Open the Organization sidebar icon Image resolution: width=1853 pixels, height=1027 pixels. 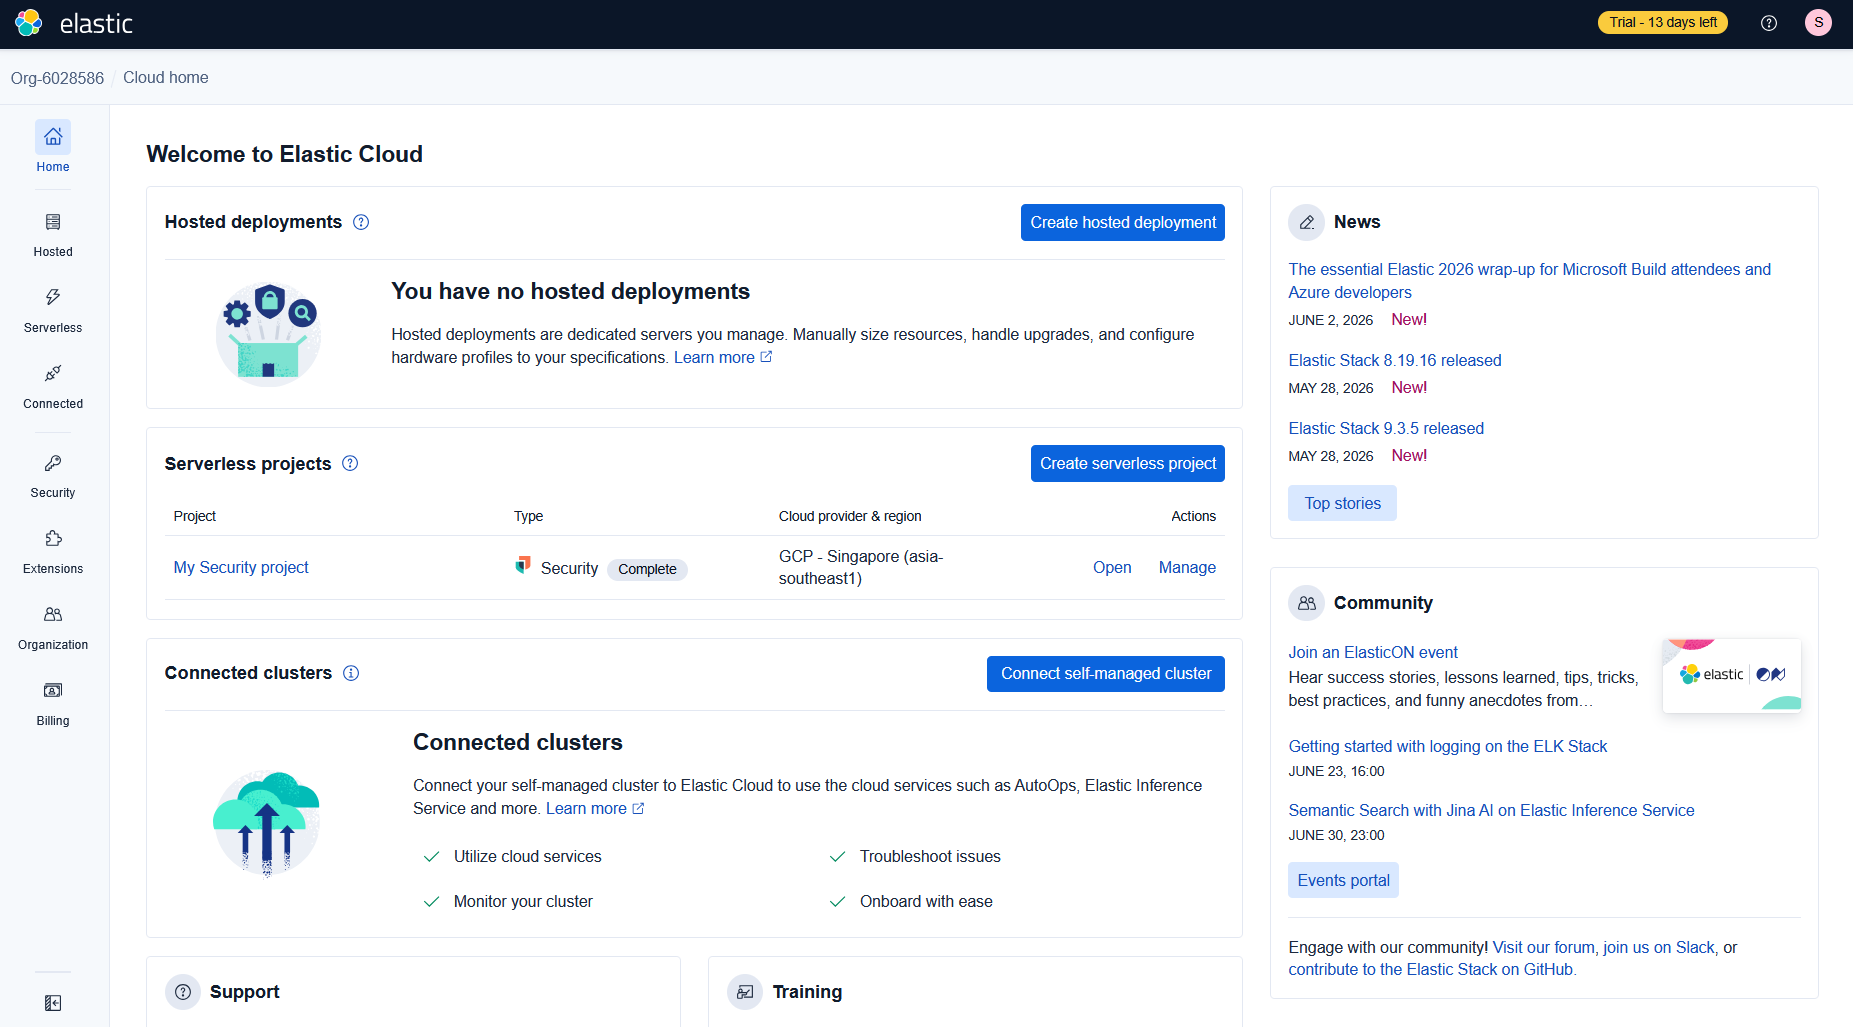tap(53, 614)
